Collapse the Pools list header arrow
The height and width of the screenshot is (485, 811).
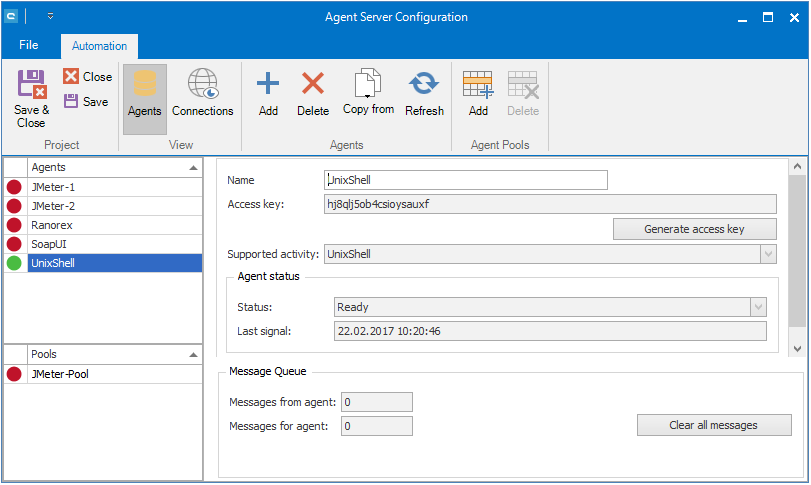[192, 354]
